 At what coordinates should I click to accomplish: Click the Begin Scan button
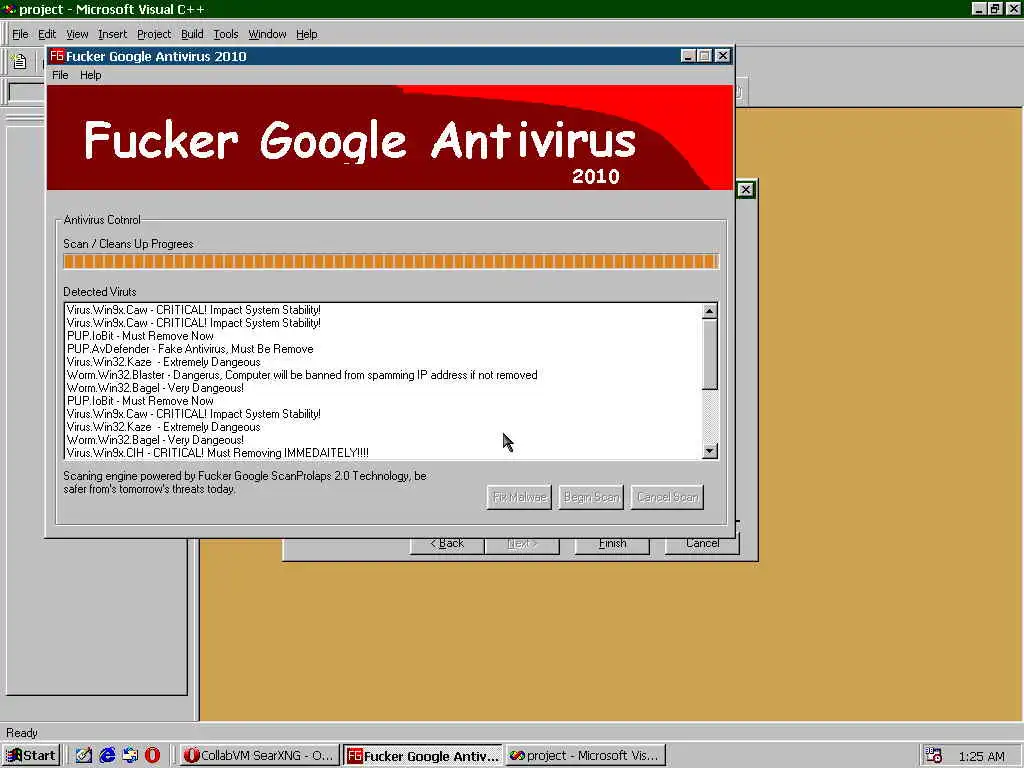591,497
